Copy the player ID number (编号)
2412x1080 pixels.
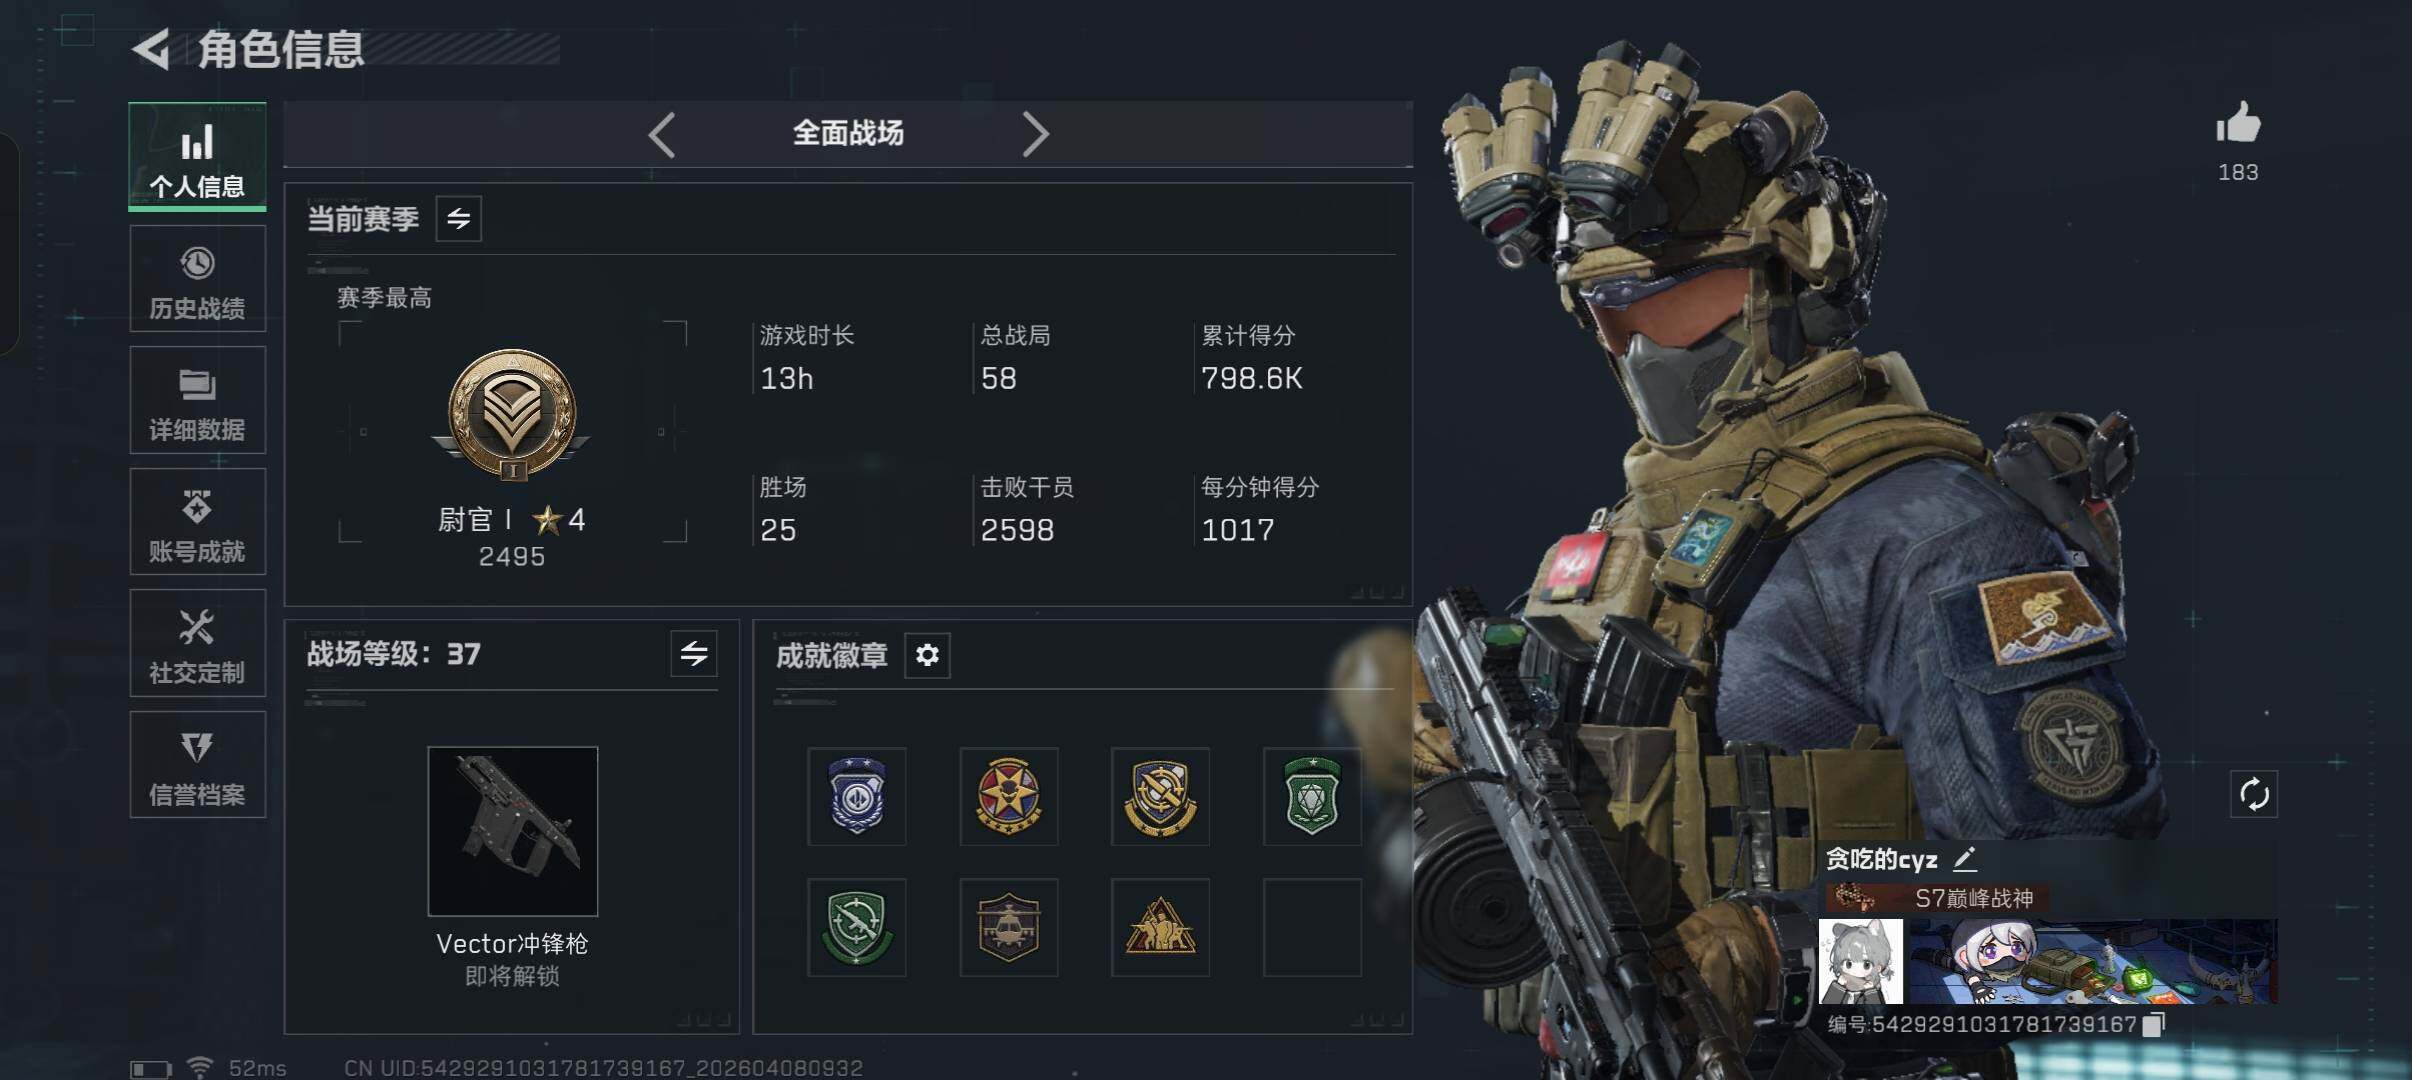[x=2154, y=1024]
